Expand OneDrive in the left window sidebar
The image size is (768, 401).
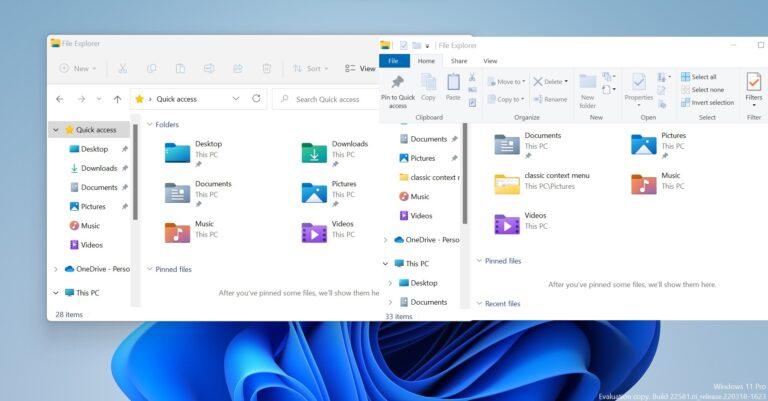click(55, 269)
